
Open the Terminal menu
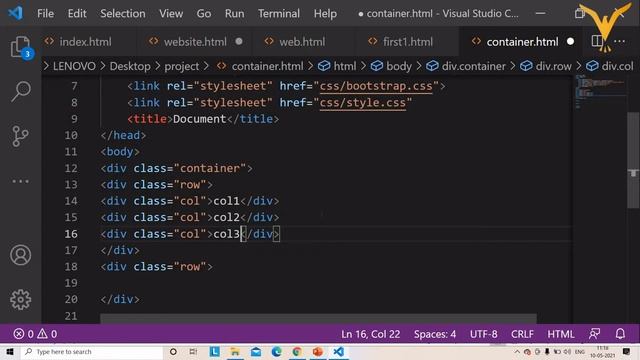(x=279, y=13)
